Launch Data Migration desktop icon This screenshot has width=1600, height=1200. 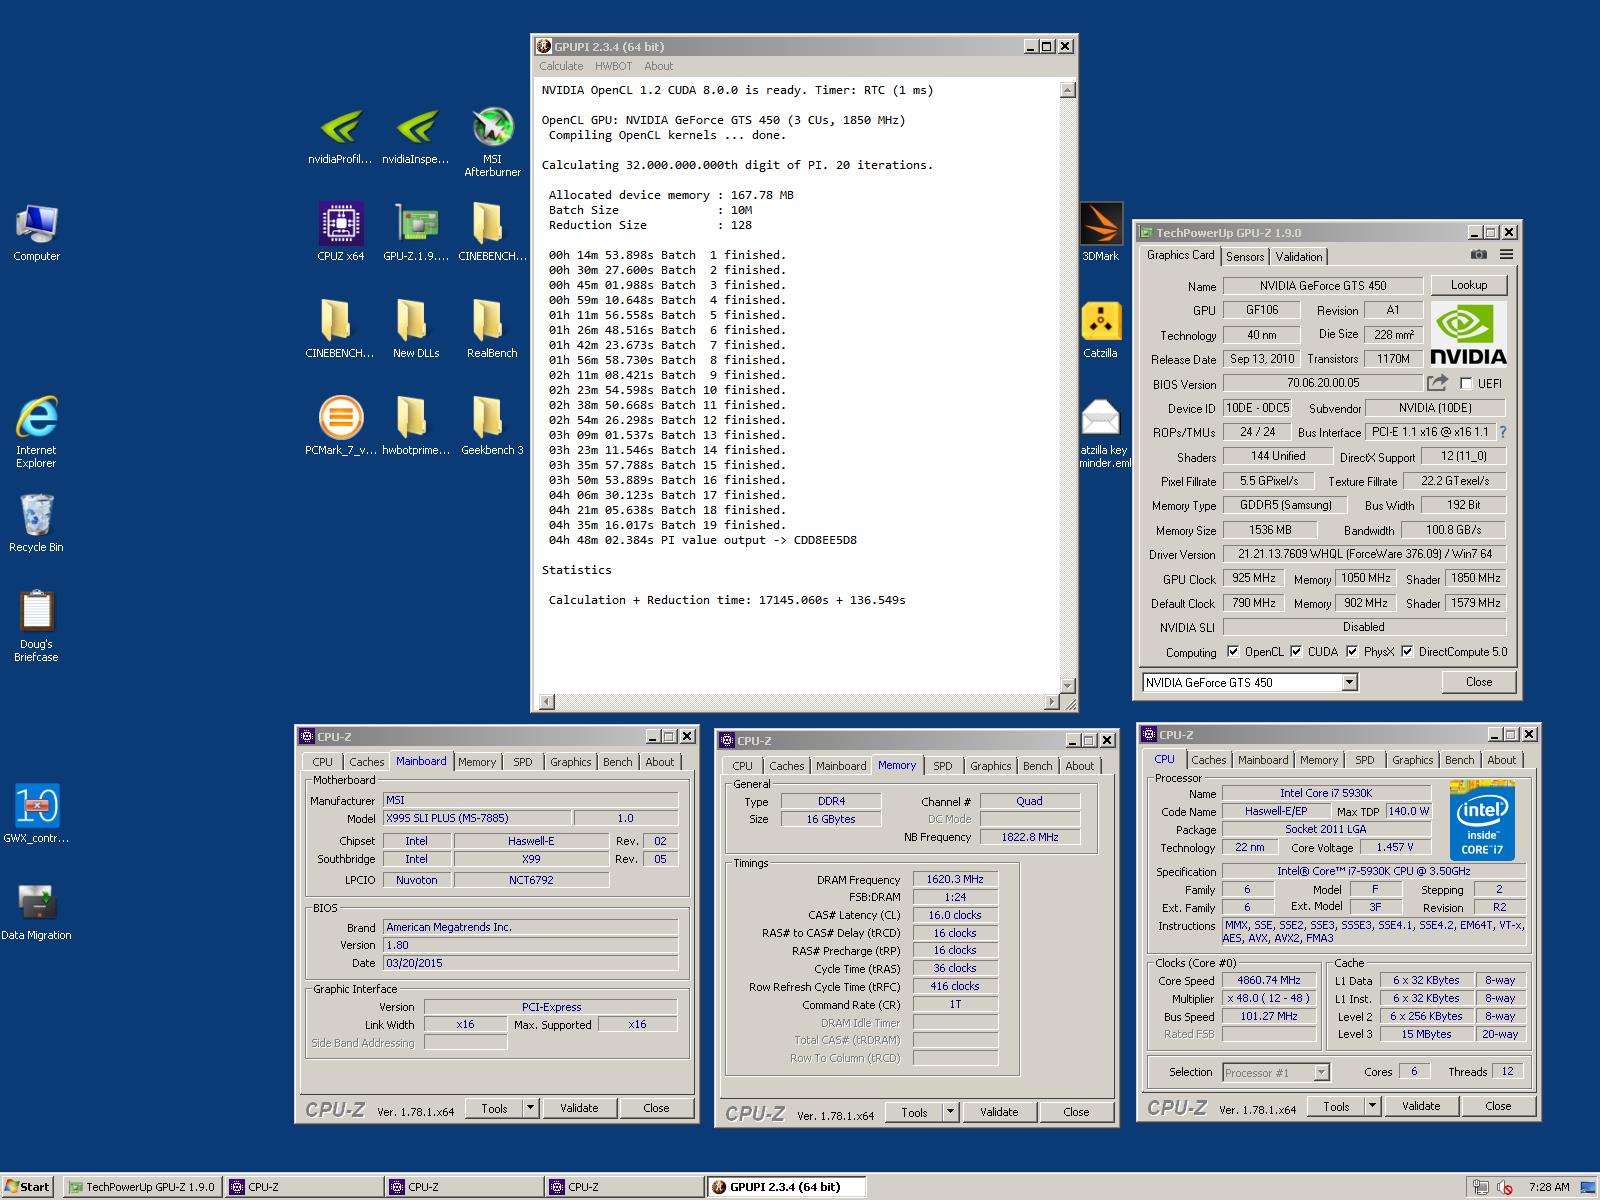[36, 911]
